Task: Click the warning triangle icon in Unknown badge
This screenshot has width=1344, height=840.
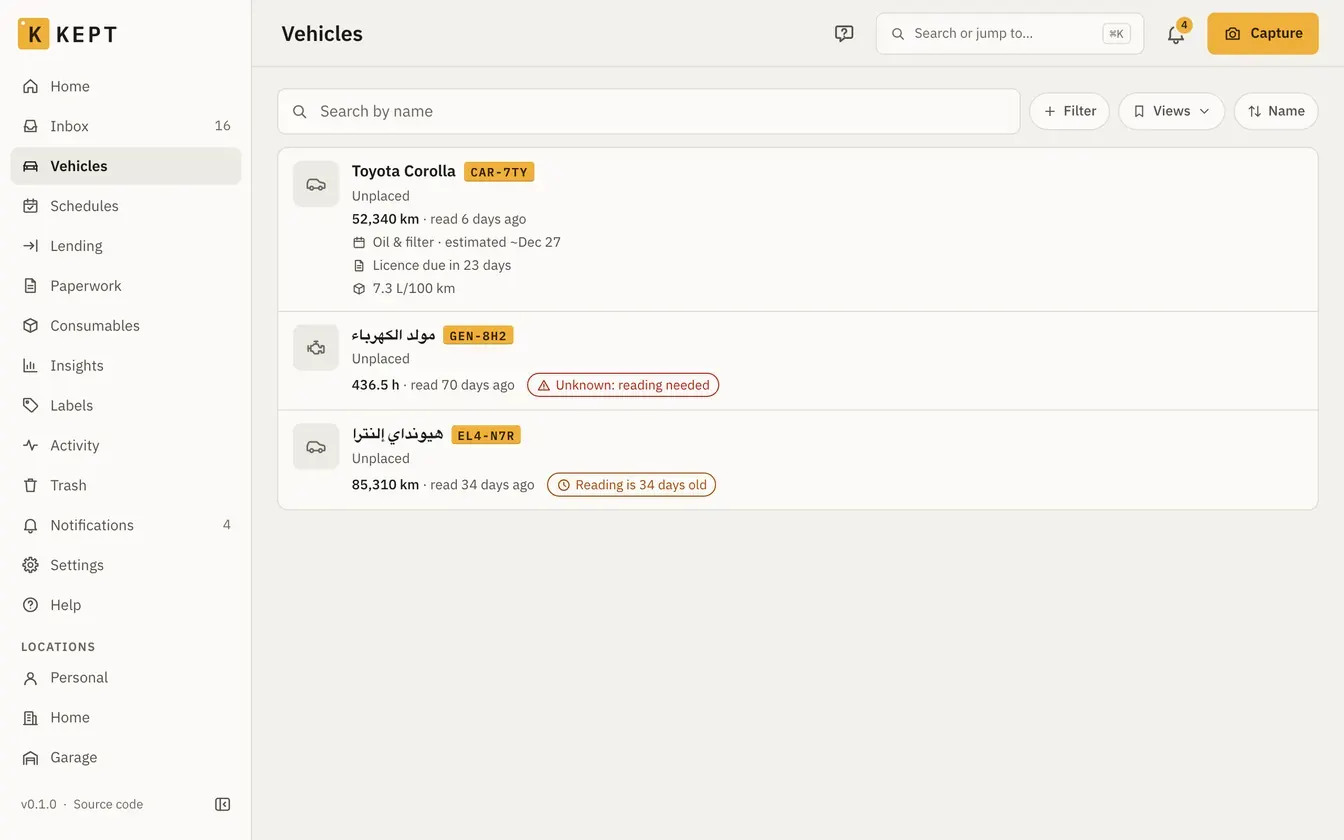Action: tap(544, 385)
